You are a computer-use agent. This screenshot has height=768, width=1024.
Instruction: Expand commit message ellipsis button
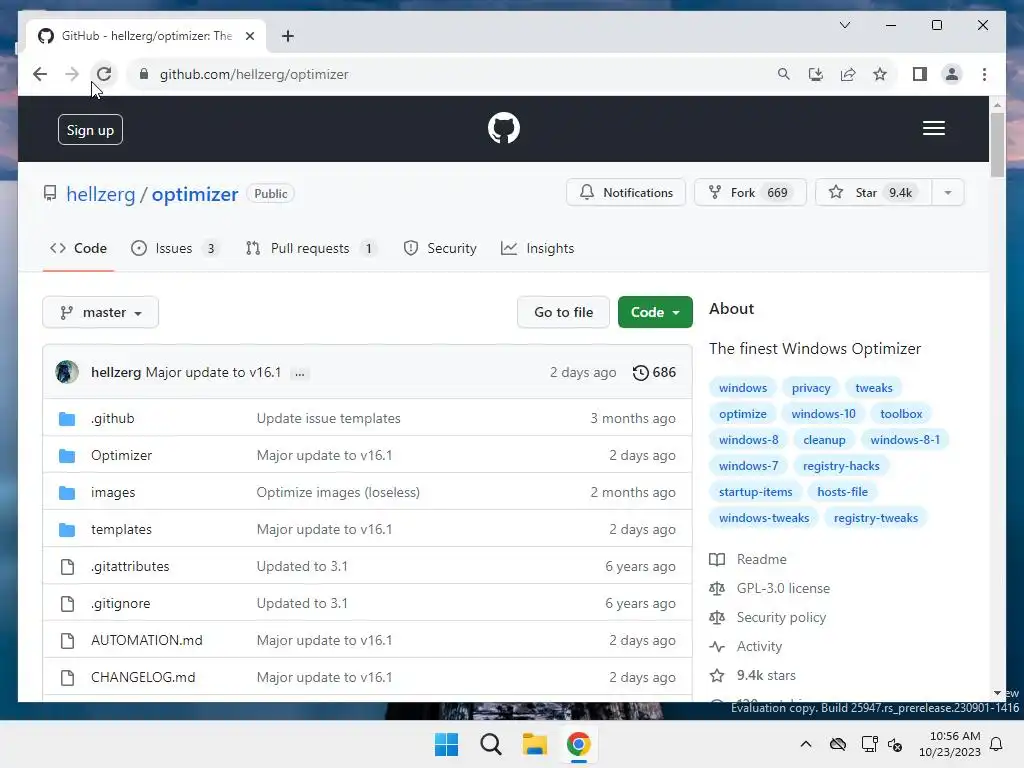pos(299,374)
